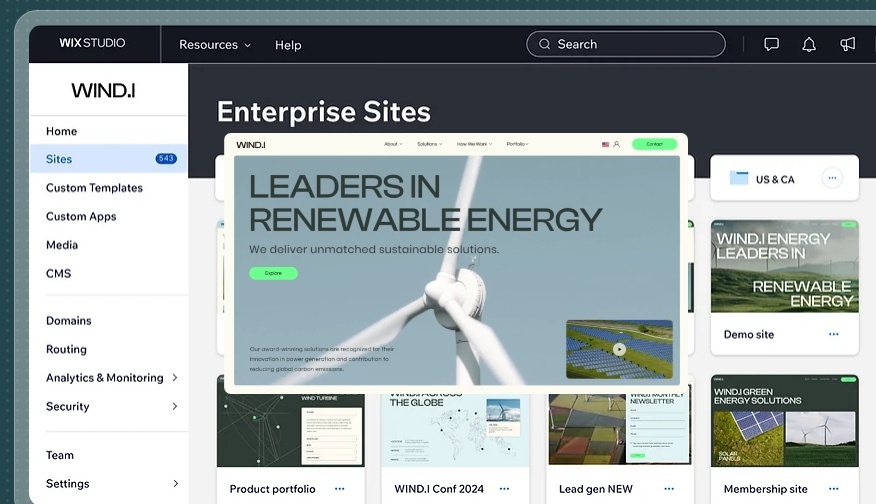876x504 pixels.
Task: Click the Enterprise Sites heading
Action: [x=324, y=111]
